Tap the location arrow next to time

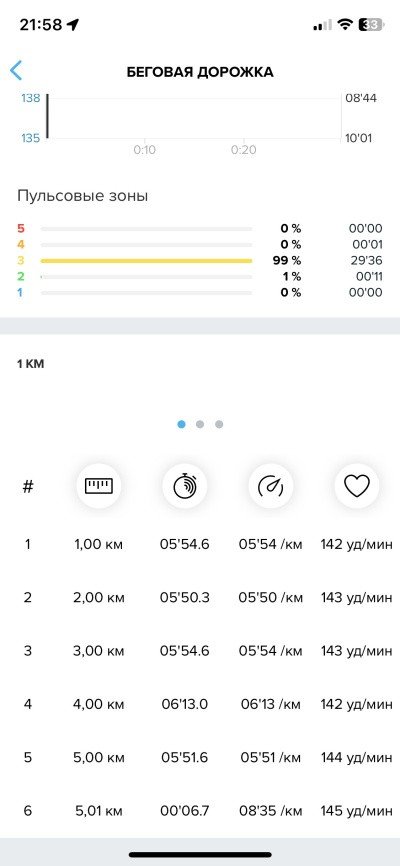[72, 24]
